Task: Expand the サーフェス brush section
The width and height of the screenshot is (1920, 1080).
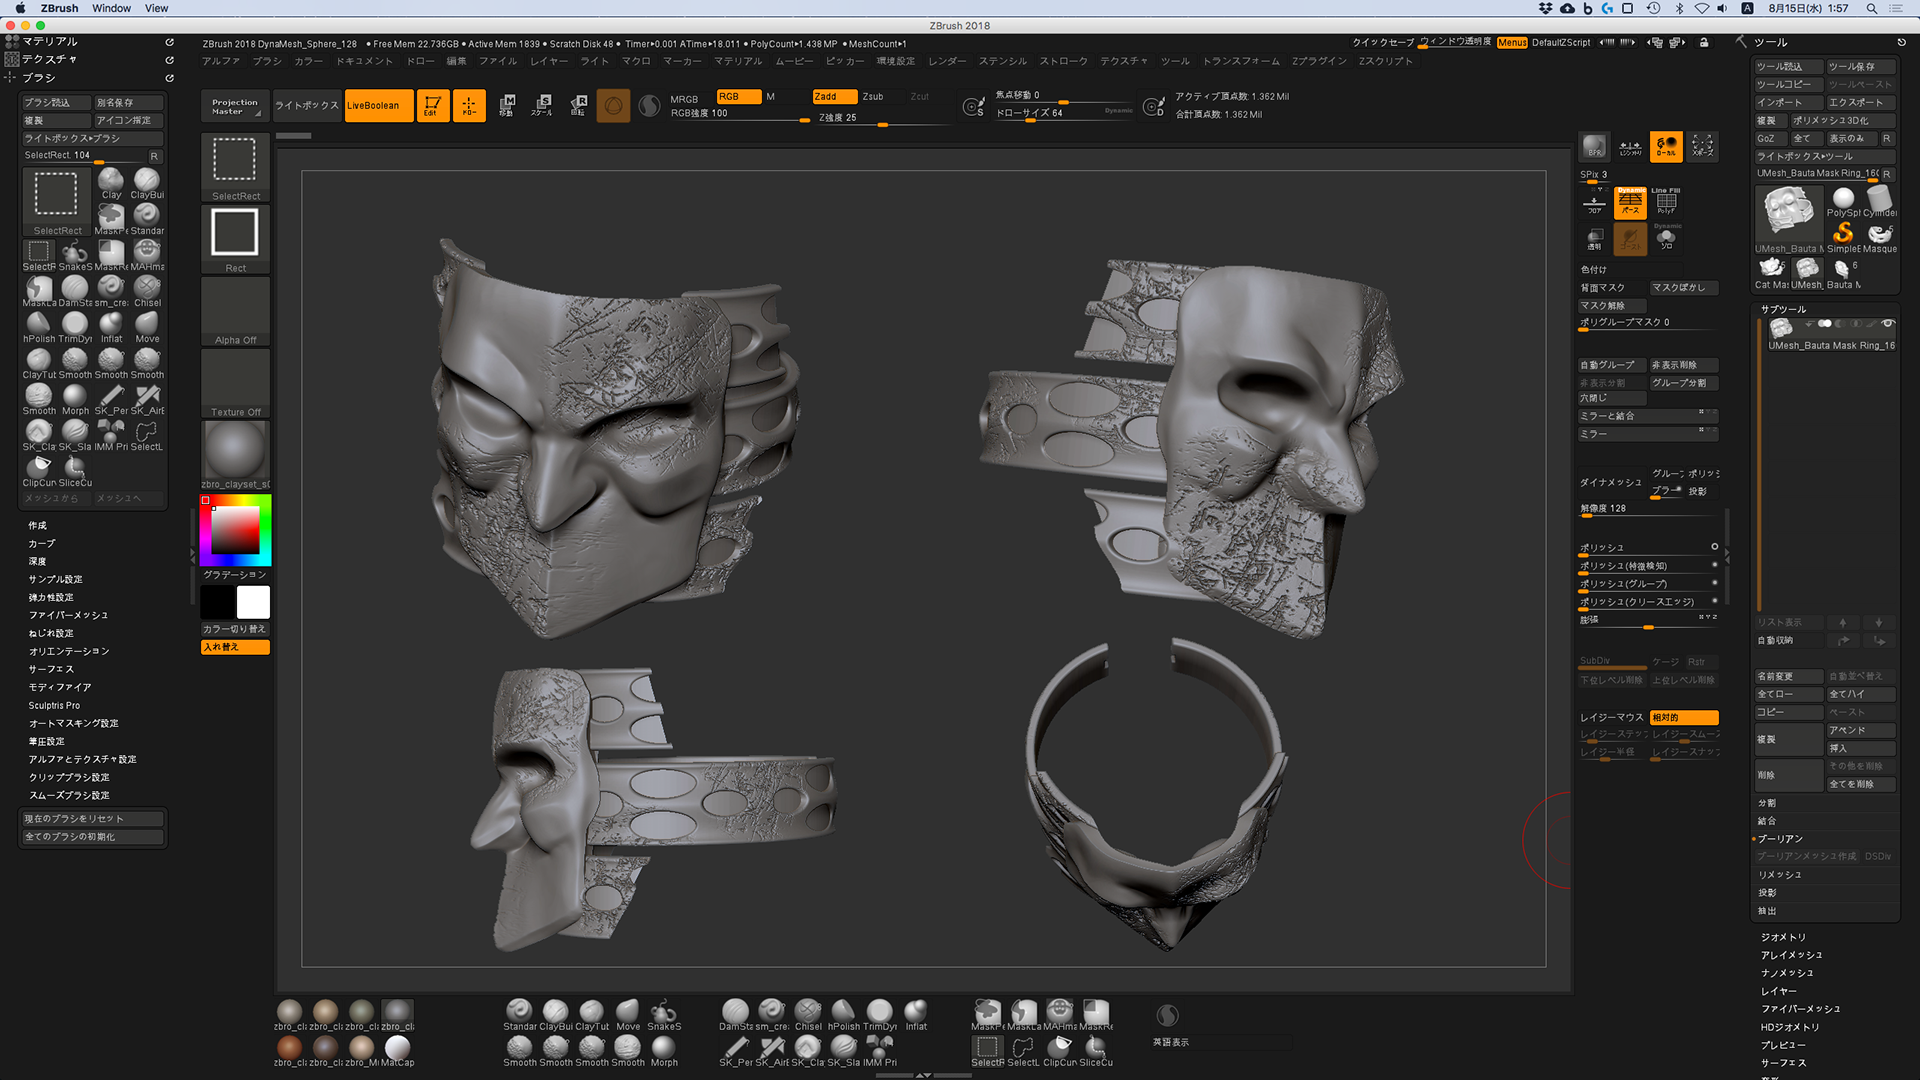Action: (51, 669)
